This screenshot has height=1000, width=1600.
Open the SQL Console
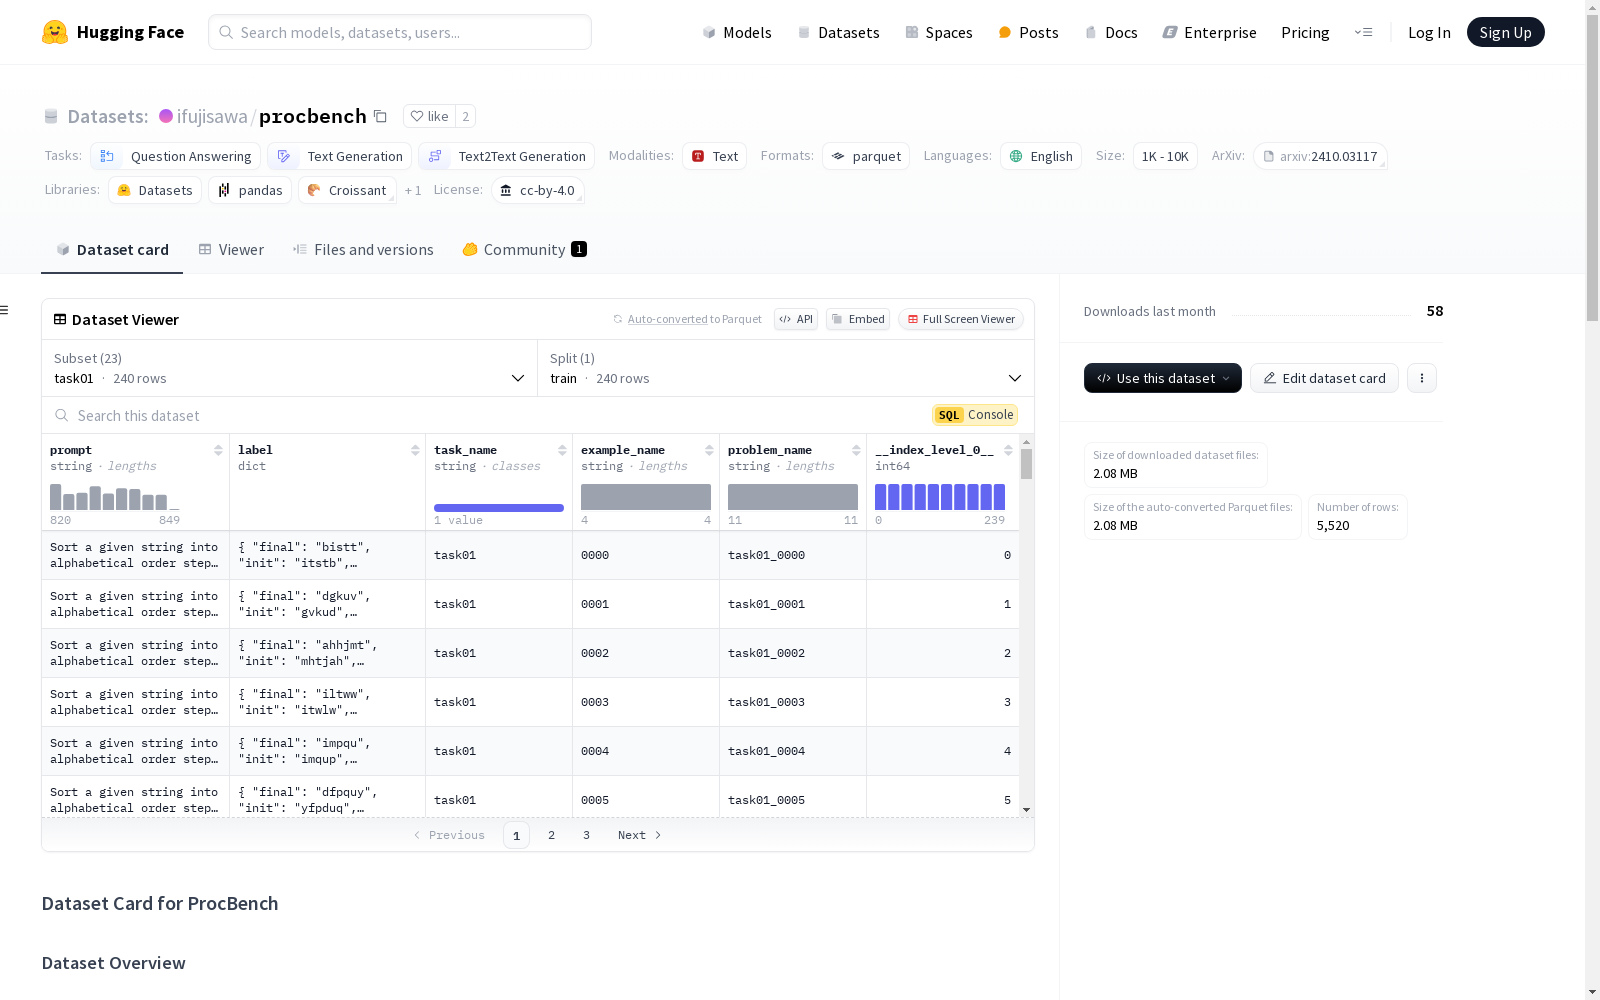[975, 415]
